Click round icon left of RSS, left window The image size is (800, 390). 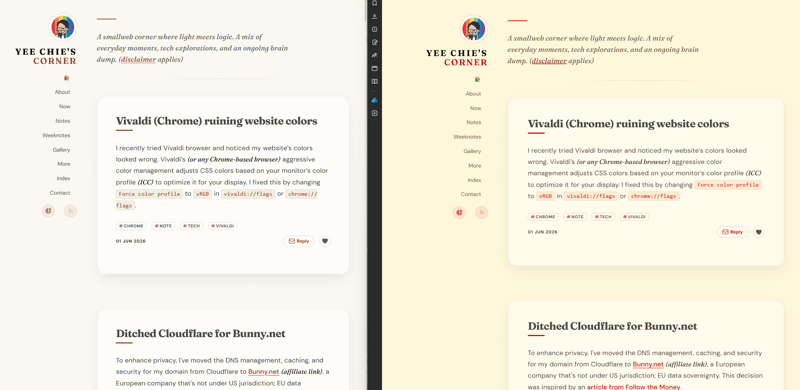click(48, 211)
